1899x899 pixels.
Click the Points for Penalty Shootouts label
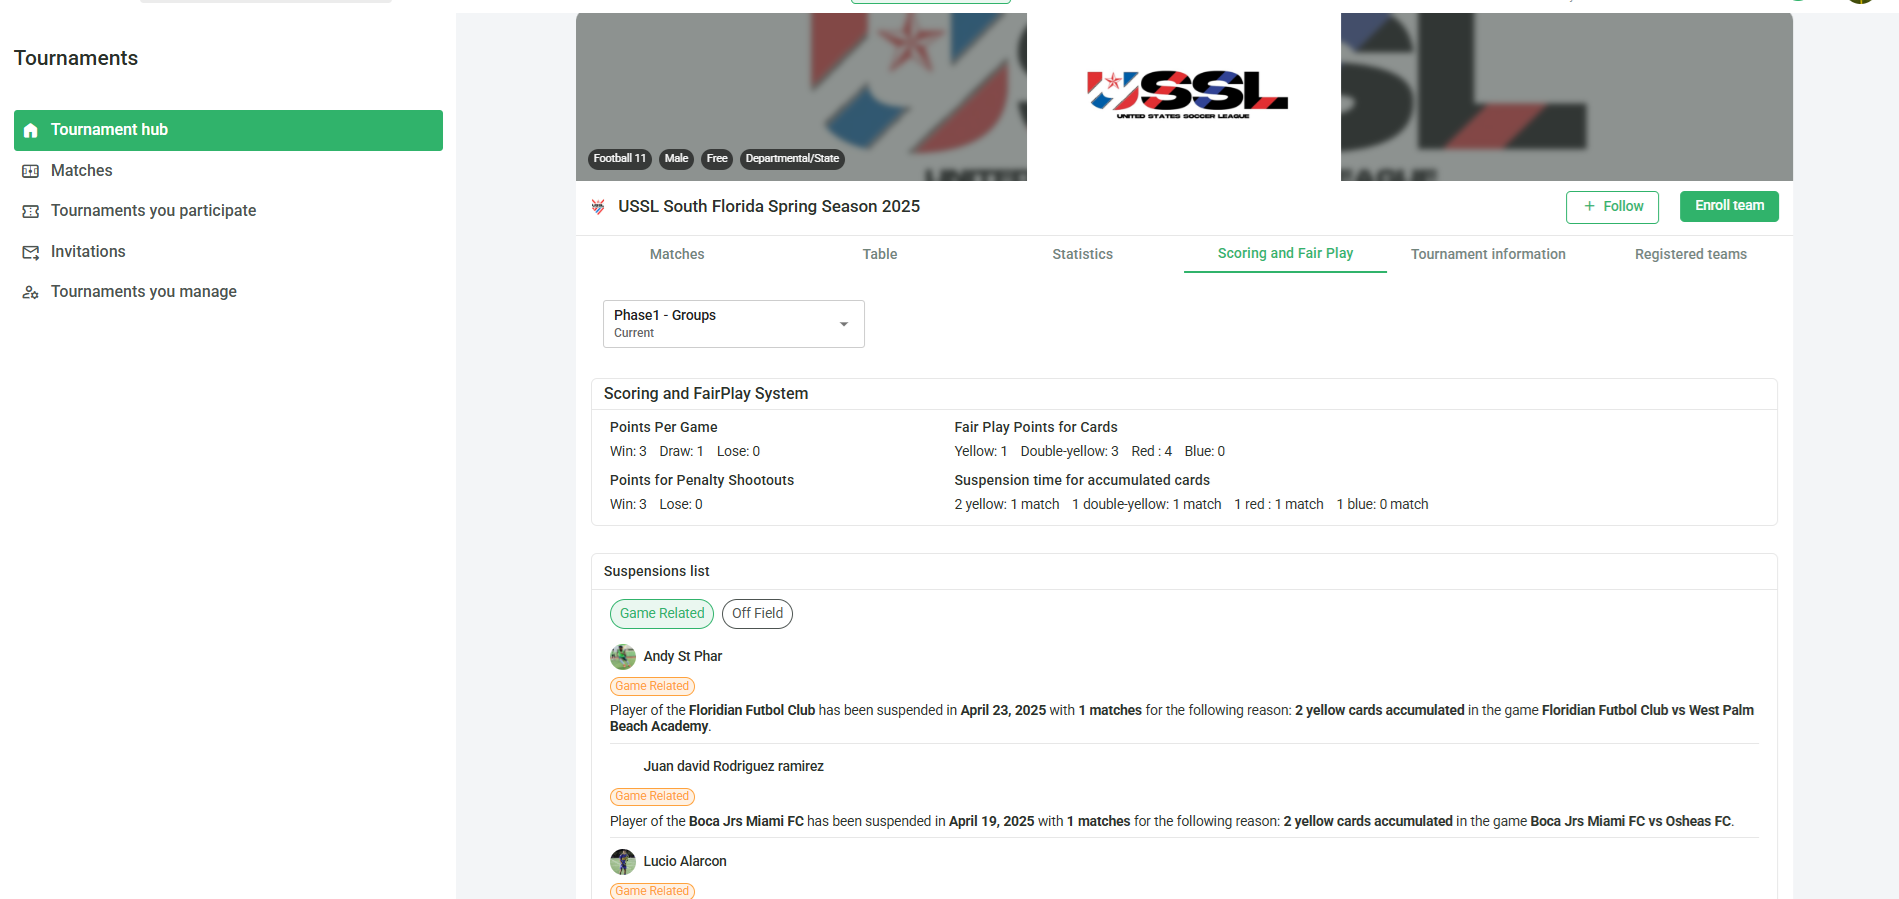(x=702, y=481)
